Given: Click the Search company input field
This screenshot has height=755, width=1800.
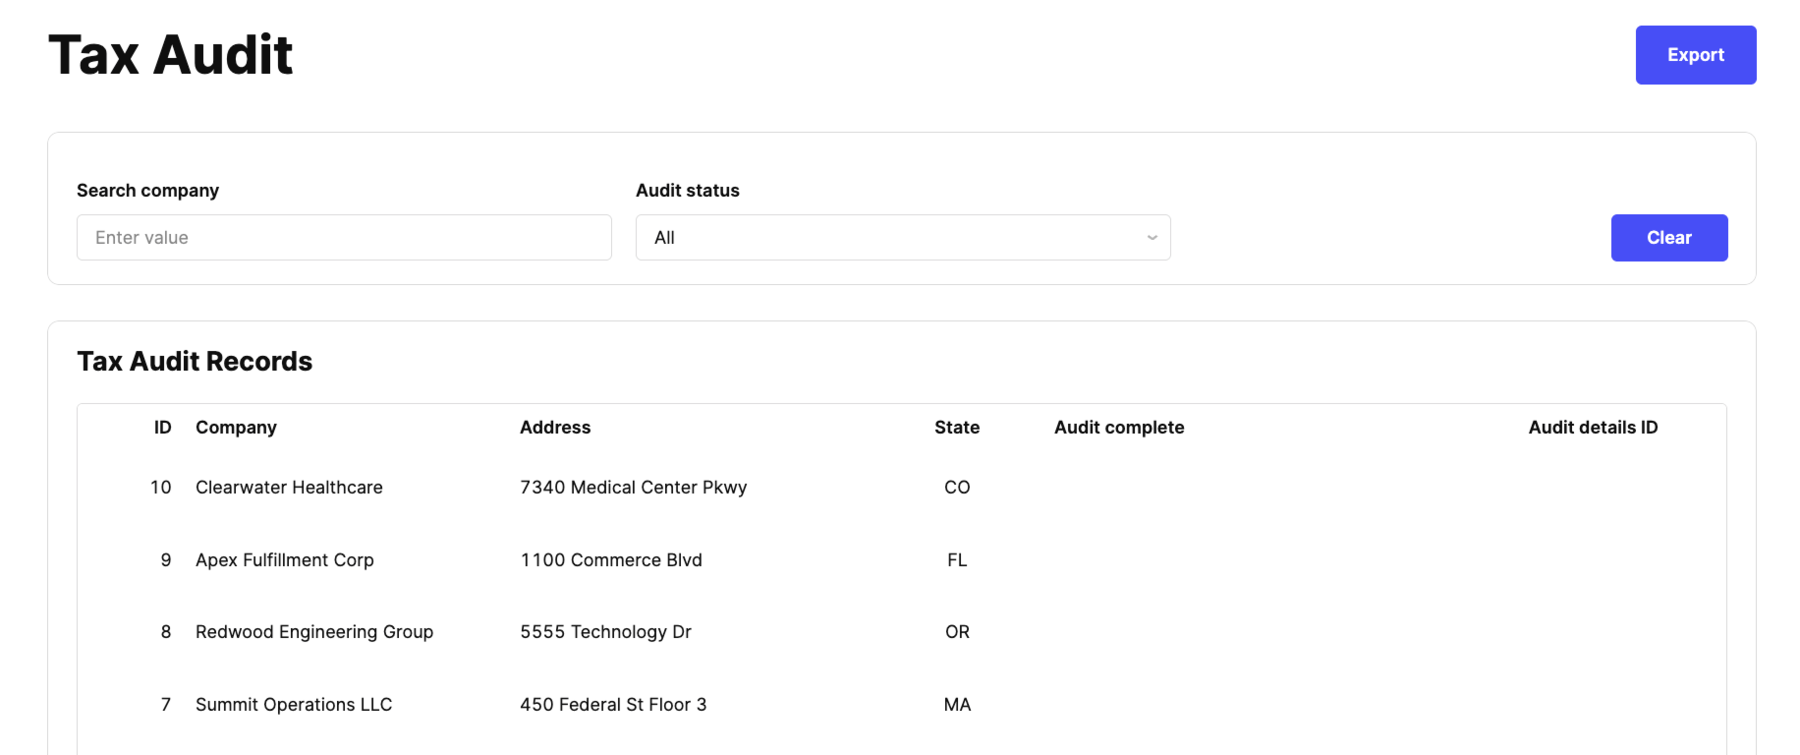Looking at the screenshot, I should [343, 237].
